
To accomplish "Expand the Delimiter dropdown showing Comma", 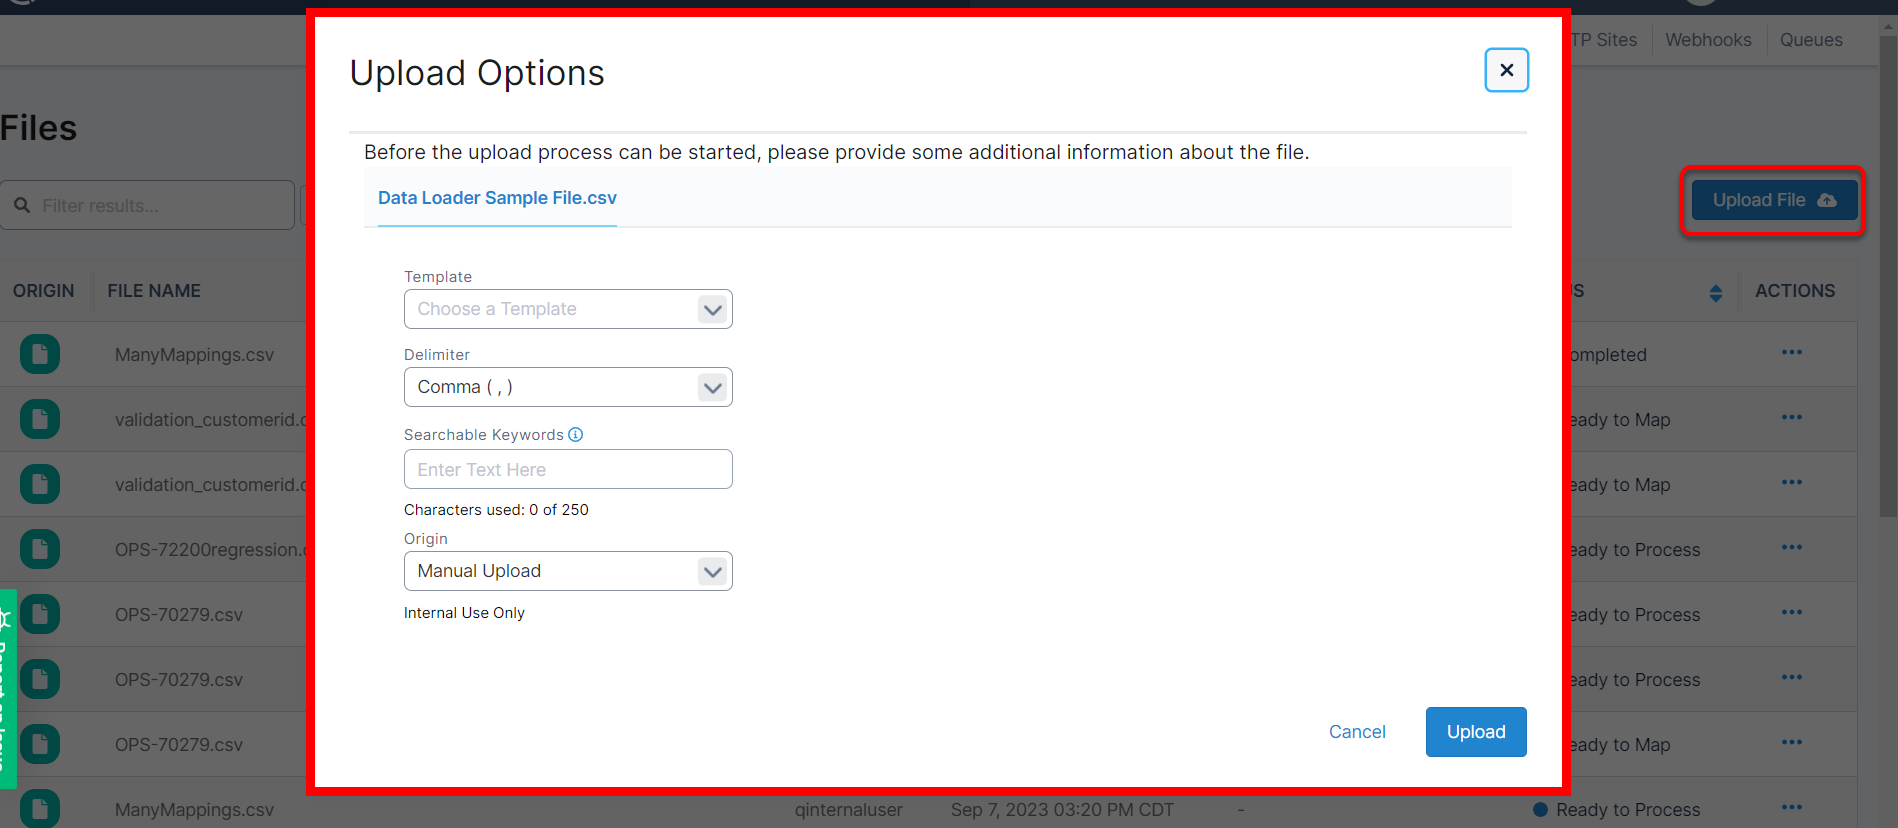I will 568,387.
